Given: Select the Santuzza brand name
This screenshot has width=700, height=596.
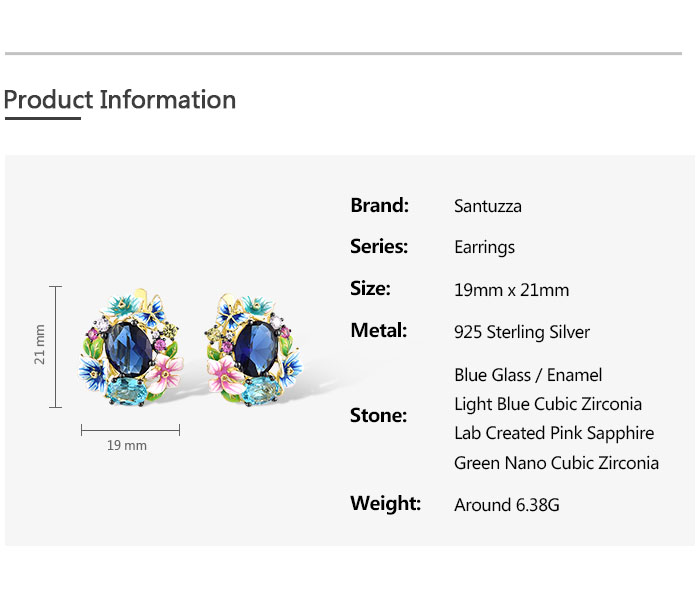Looking at the screenshot, I should [488, 207].
